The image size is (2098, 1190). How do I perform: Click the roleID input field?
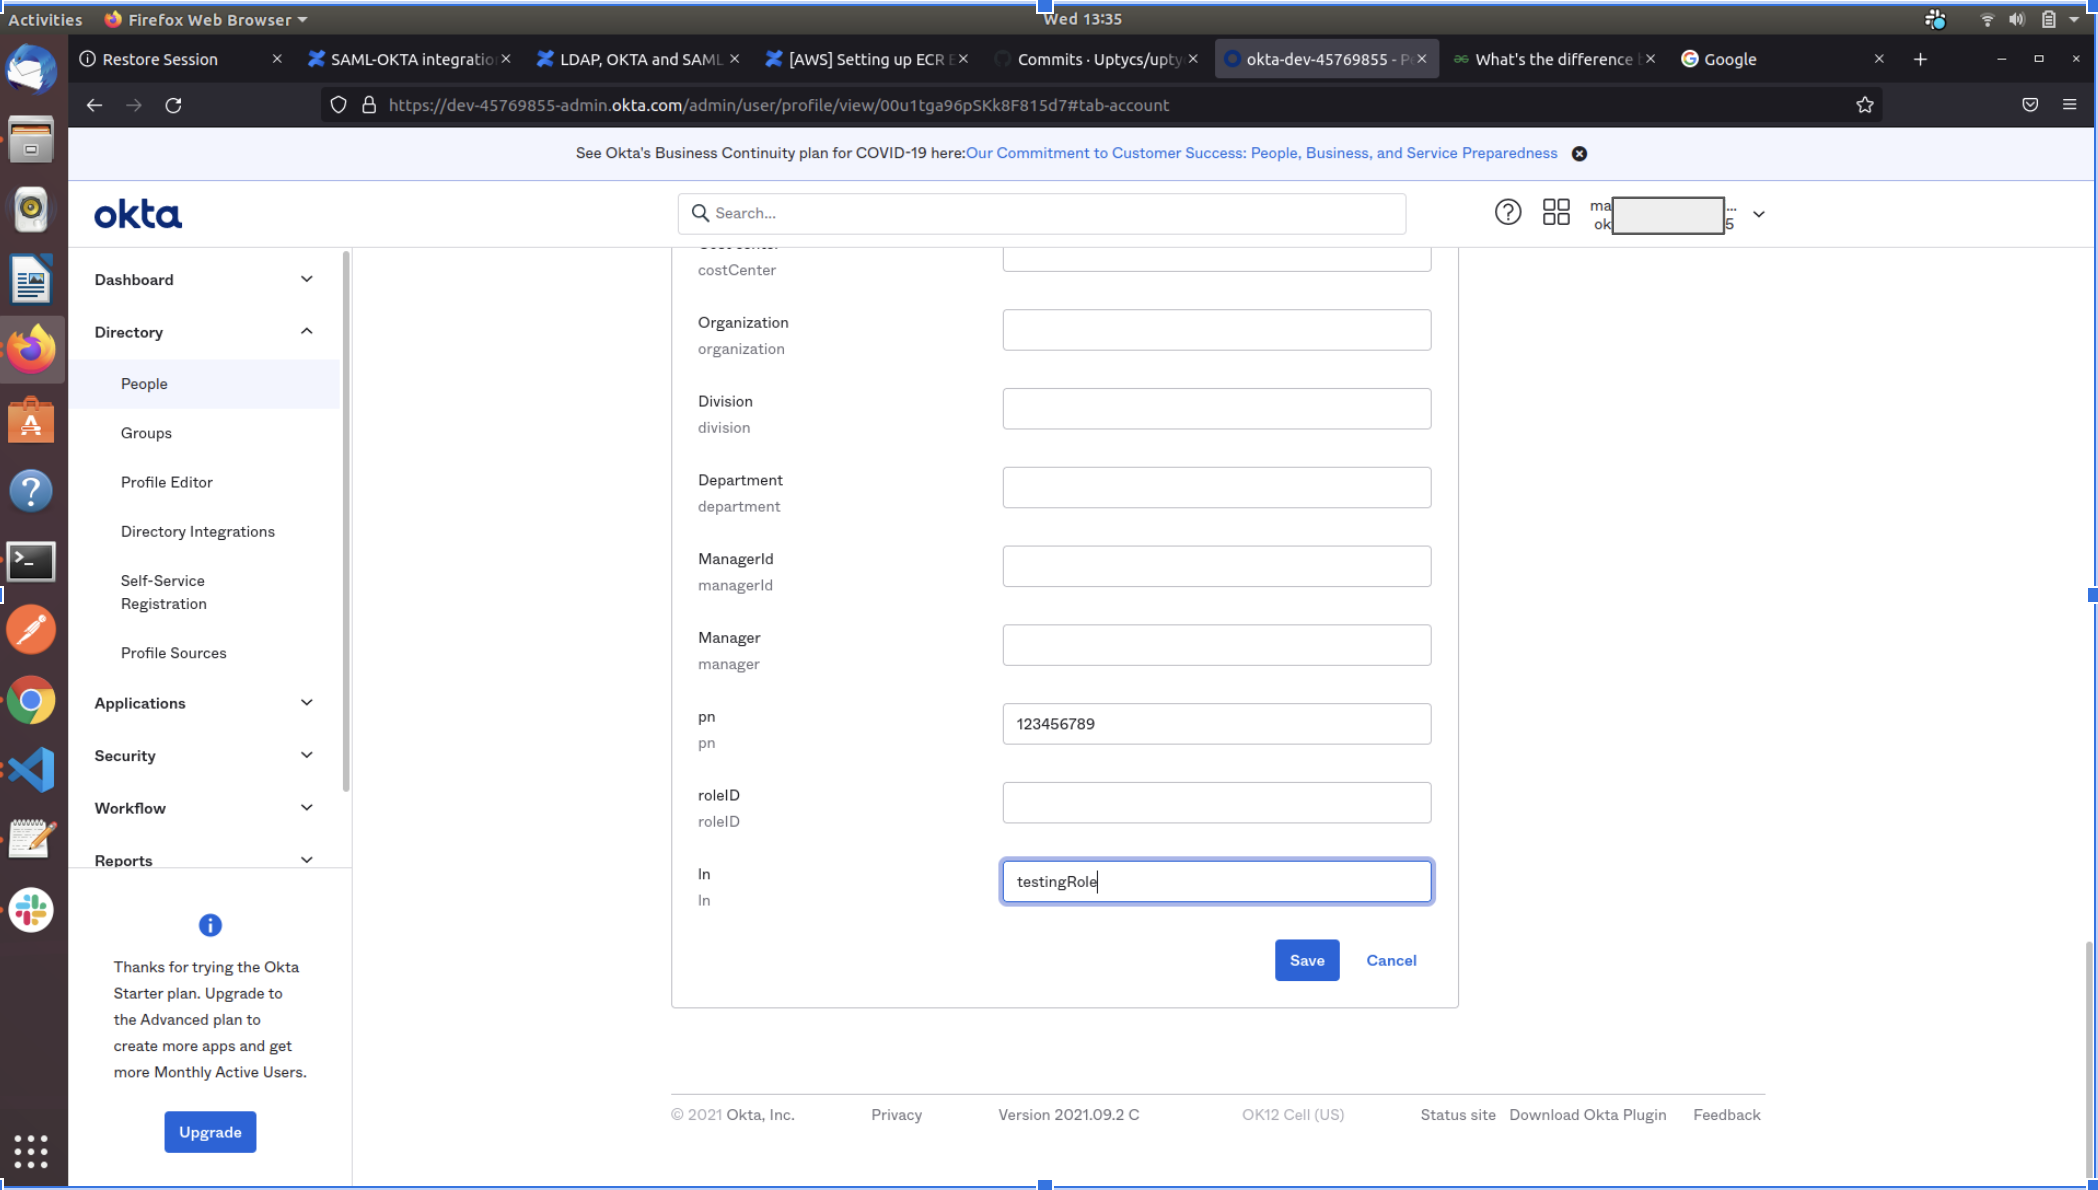tap(1216, 803)
